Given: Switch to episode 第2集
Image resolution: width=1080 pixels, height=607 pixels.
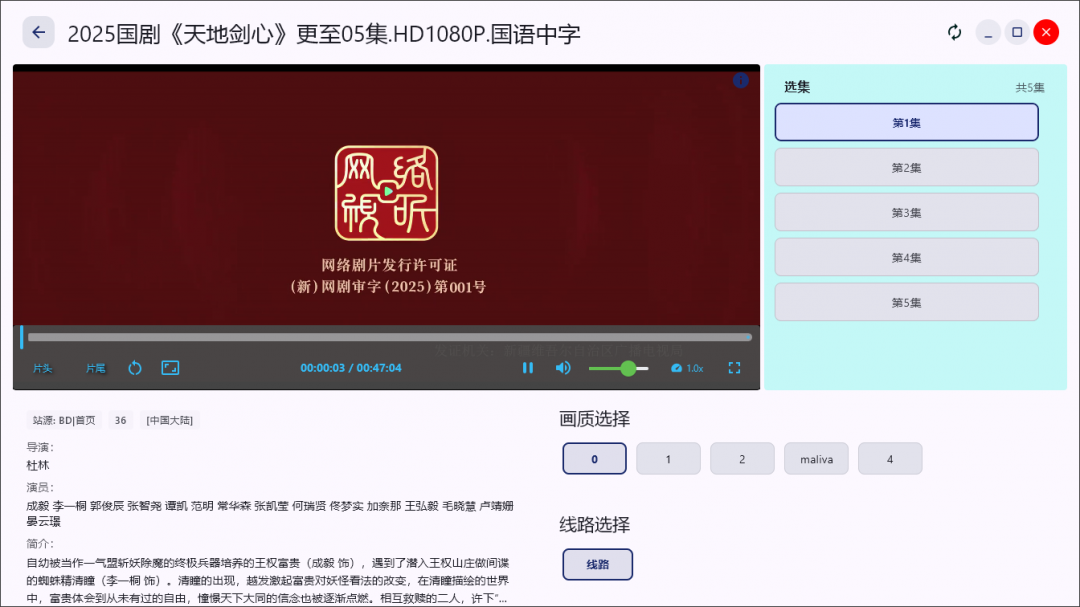Looking at the screenshot, I should click(906, 166).
